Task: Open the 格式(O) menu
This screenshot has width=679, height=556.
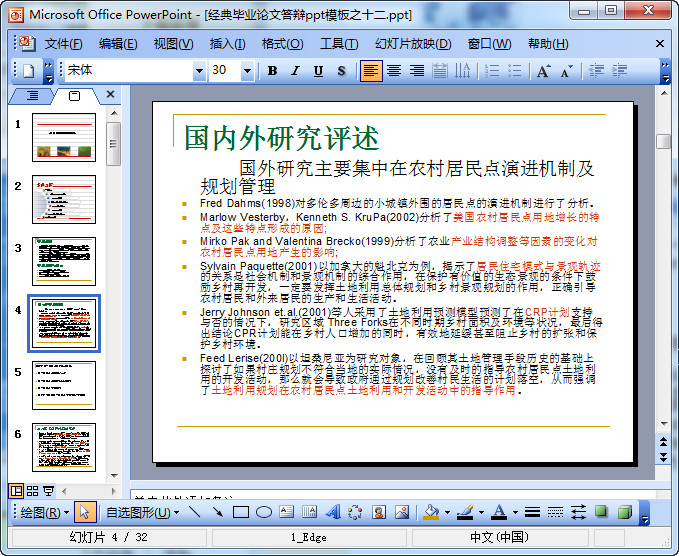Action: pyautogui.click(x=282, y=44)
